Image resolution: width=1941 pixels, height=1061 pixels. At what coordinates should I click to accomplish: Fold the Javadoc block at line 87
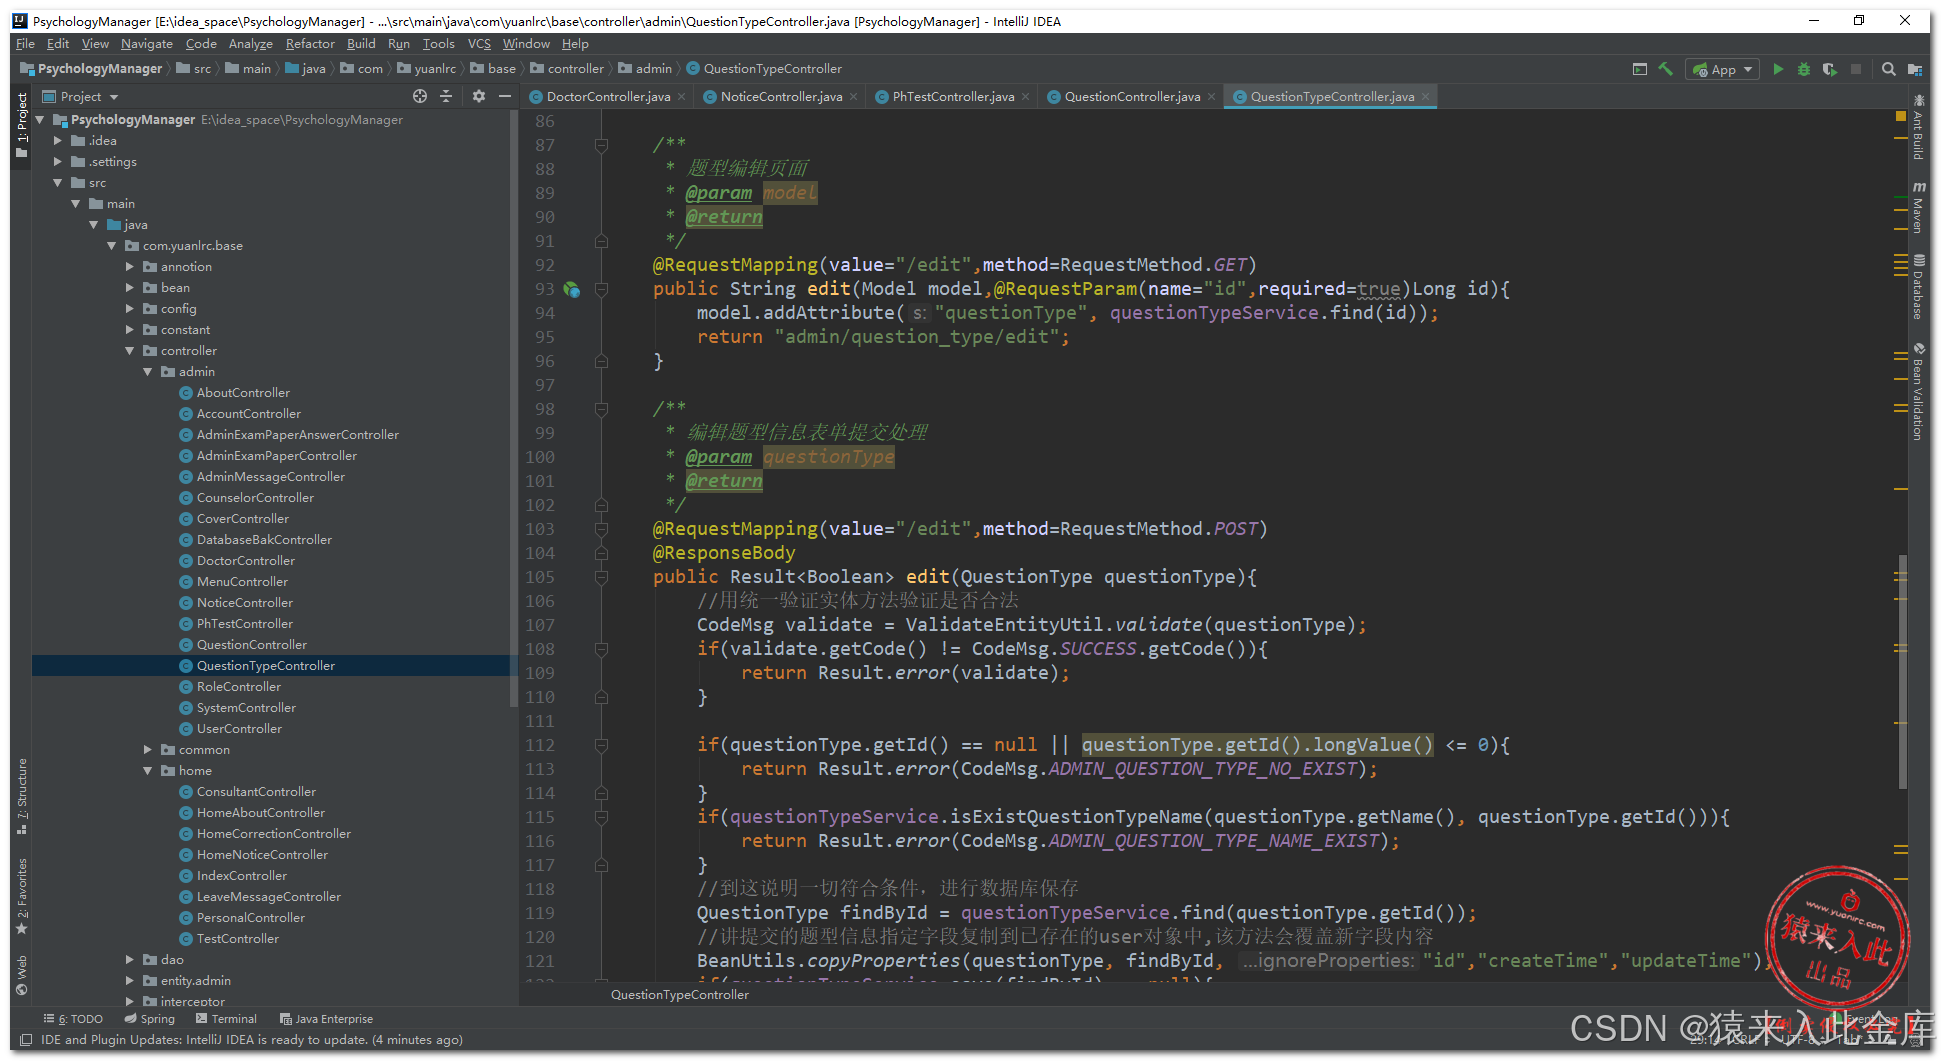601,145
